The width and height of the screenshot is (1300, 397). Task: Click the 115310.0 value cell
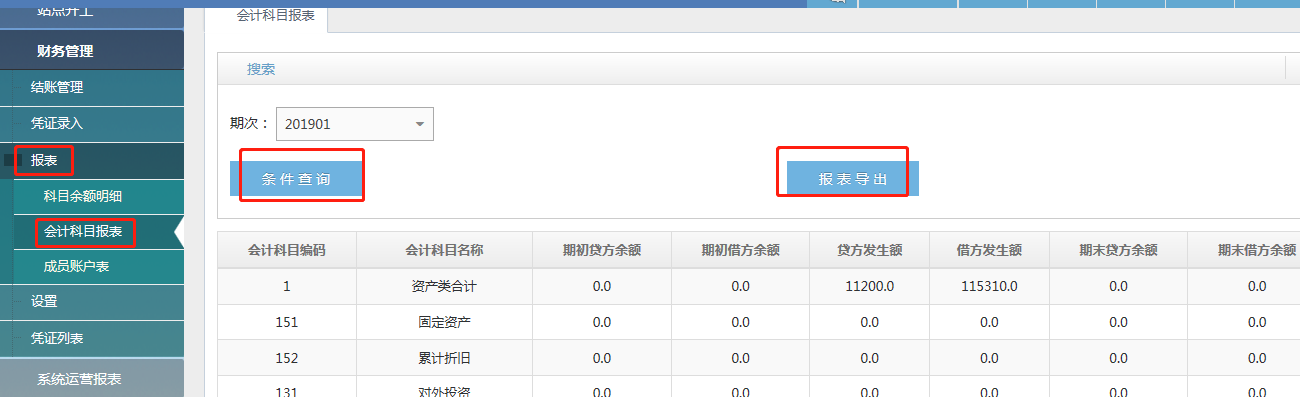(x=989, y=286)
